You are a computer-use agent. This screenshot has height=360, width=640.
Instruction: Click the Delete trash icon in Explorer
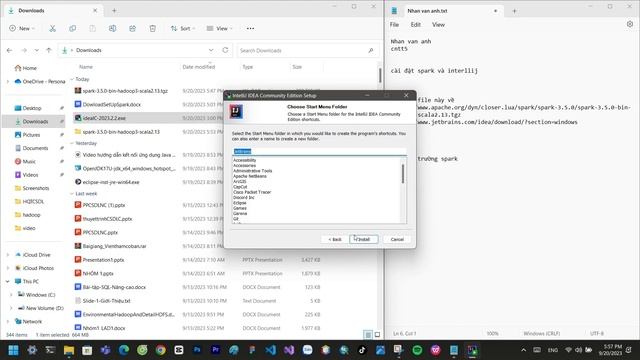(x=152, y=29)
